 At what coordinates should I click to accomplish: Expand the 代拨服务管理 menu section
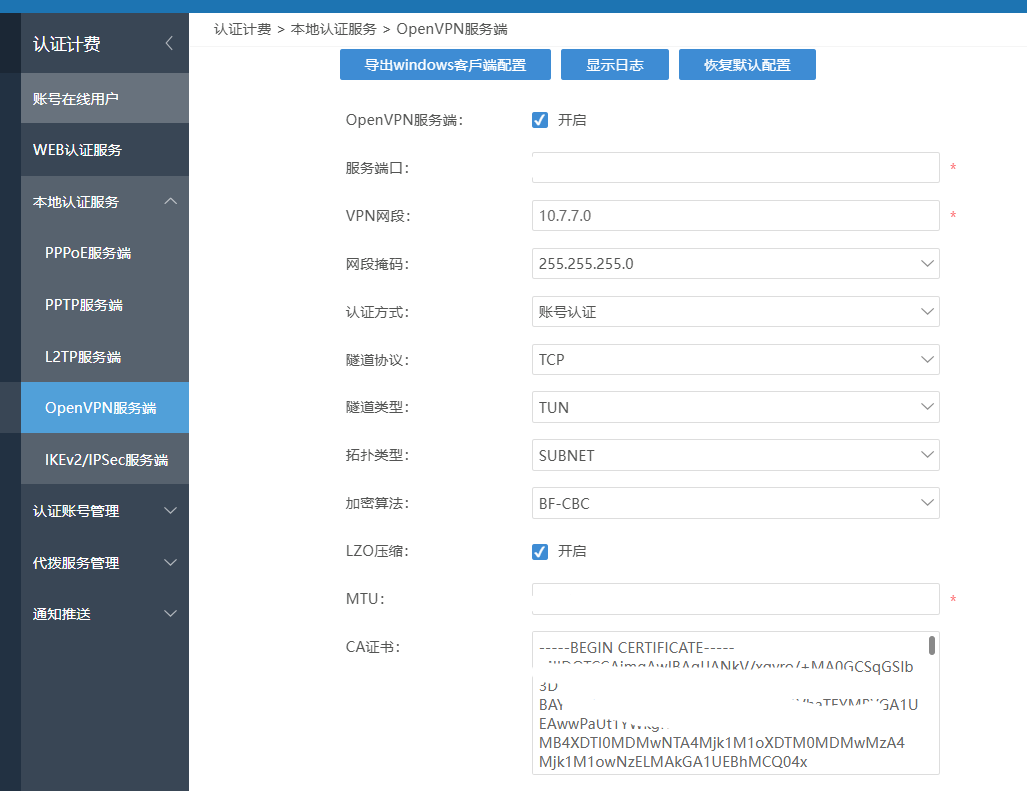(x=170, y=563)
